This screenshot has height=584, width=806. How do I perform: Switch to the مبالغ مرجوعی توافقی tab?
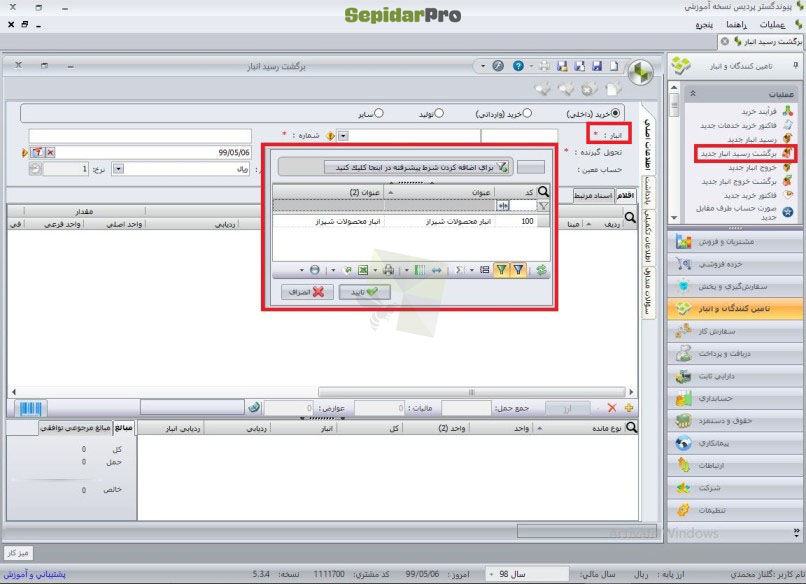coord(76,428)
